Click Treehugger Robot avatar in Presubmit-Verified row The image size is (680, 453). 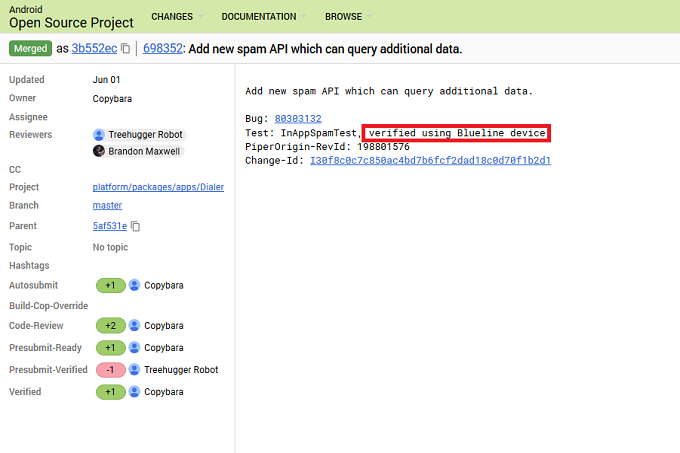[135, 370]
